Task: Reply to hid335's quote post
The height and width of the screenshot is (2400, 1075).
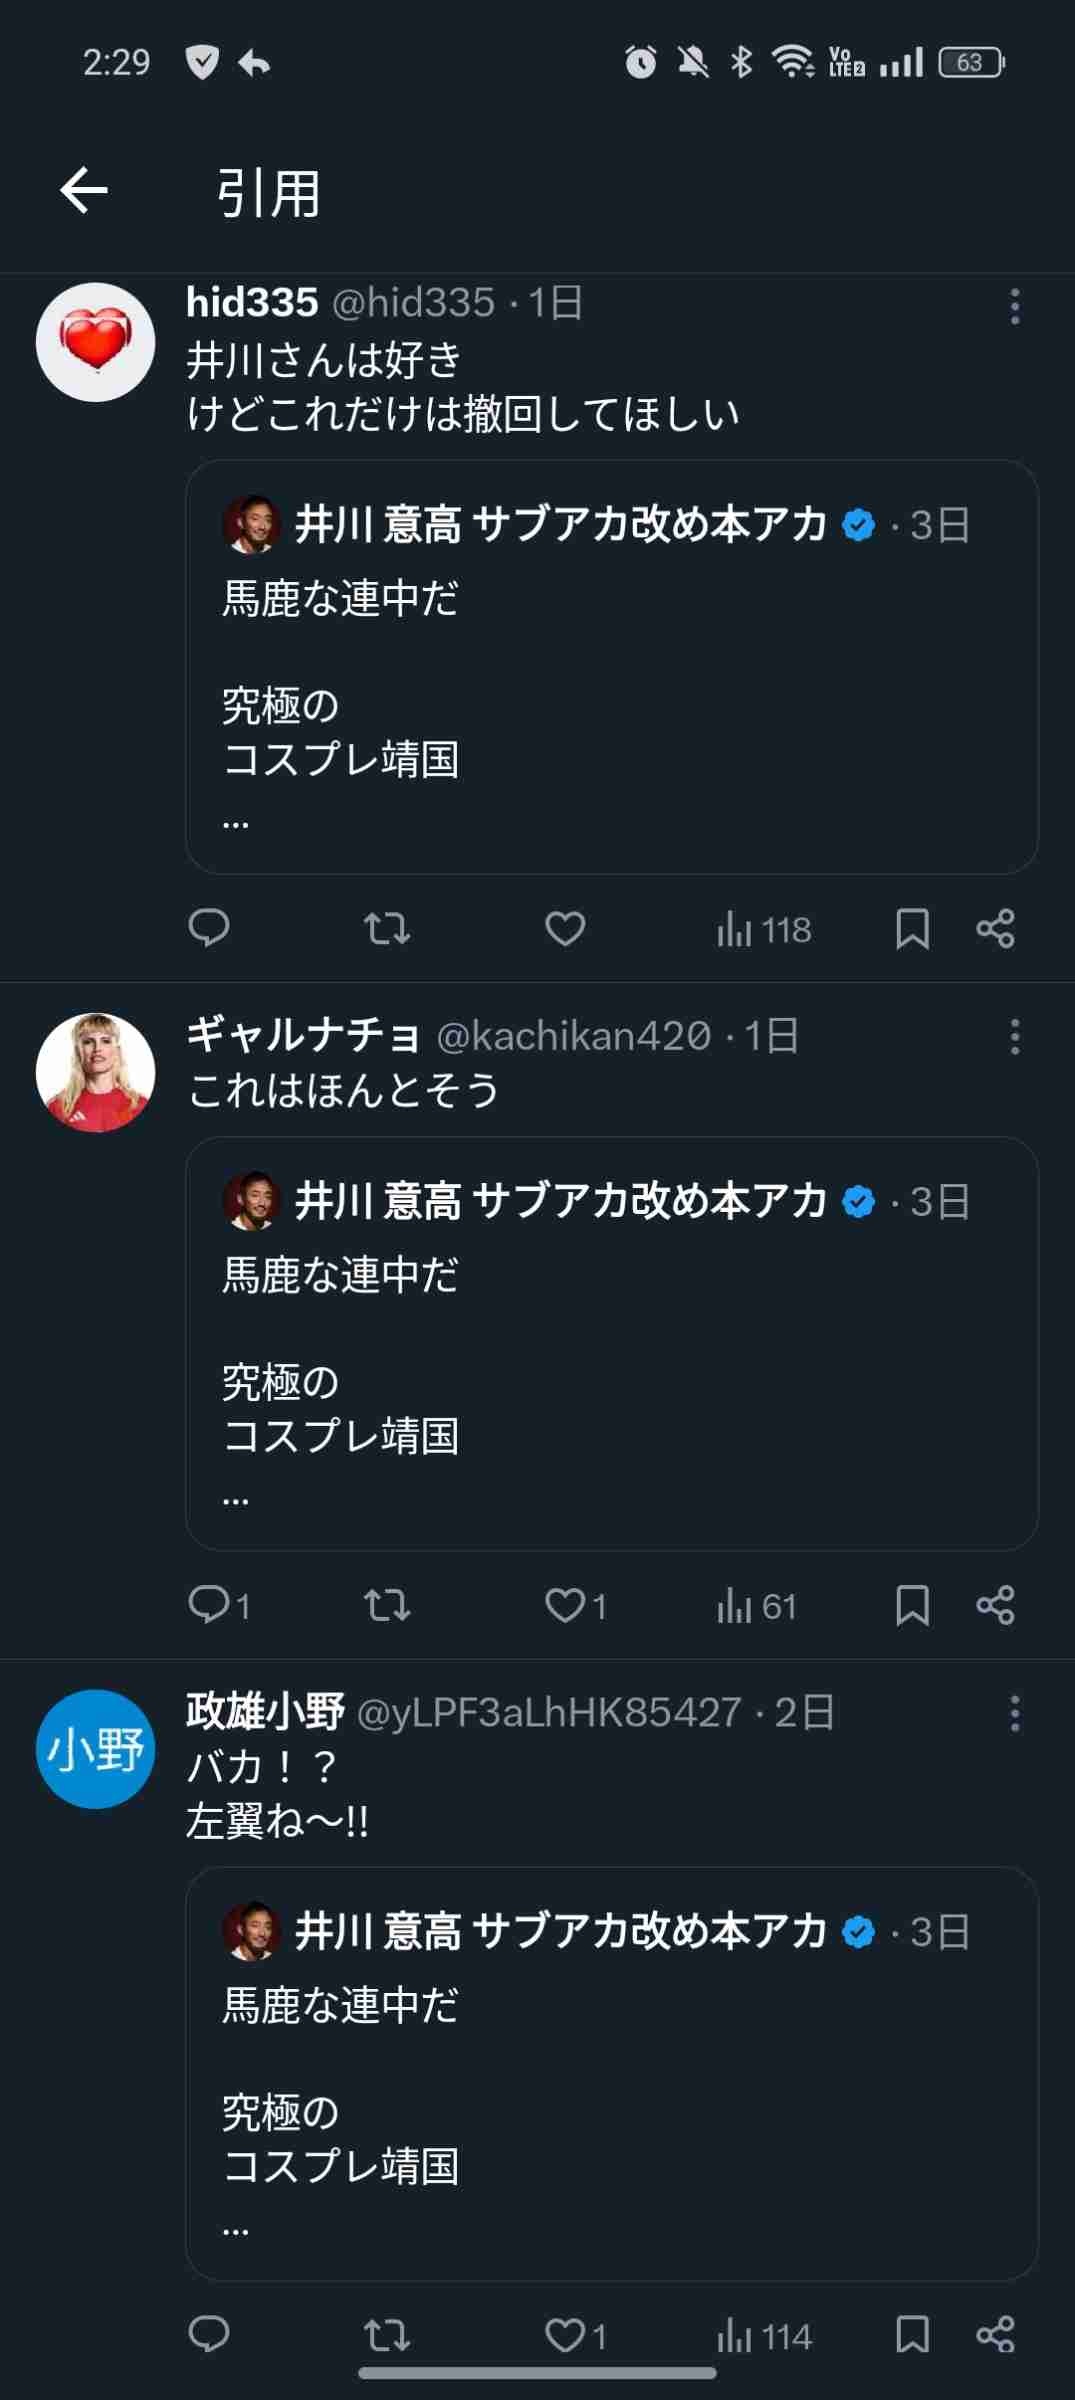Action: click(x=209, y=928)
